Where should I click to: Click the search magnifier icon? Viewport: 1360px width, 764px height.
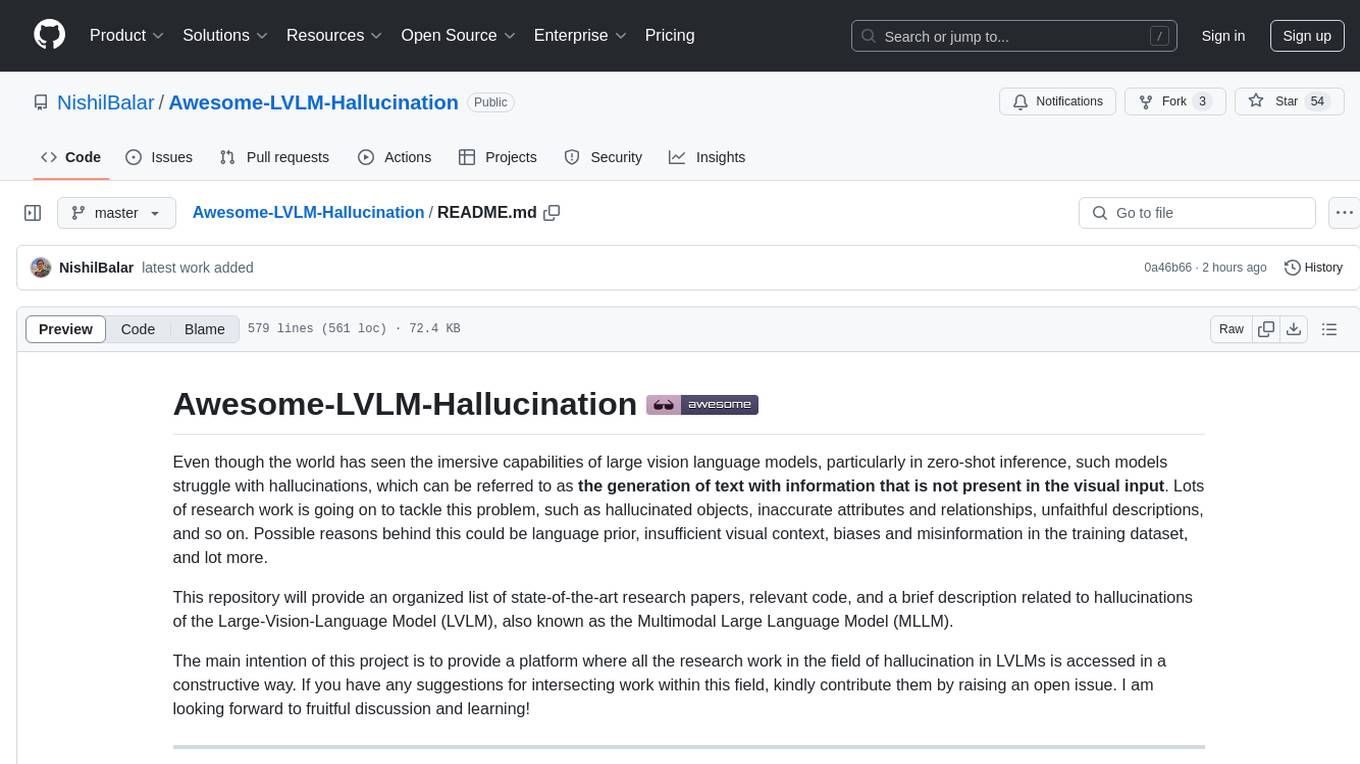869,36
